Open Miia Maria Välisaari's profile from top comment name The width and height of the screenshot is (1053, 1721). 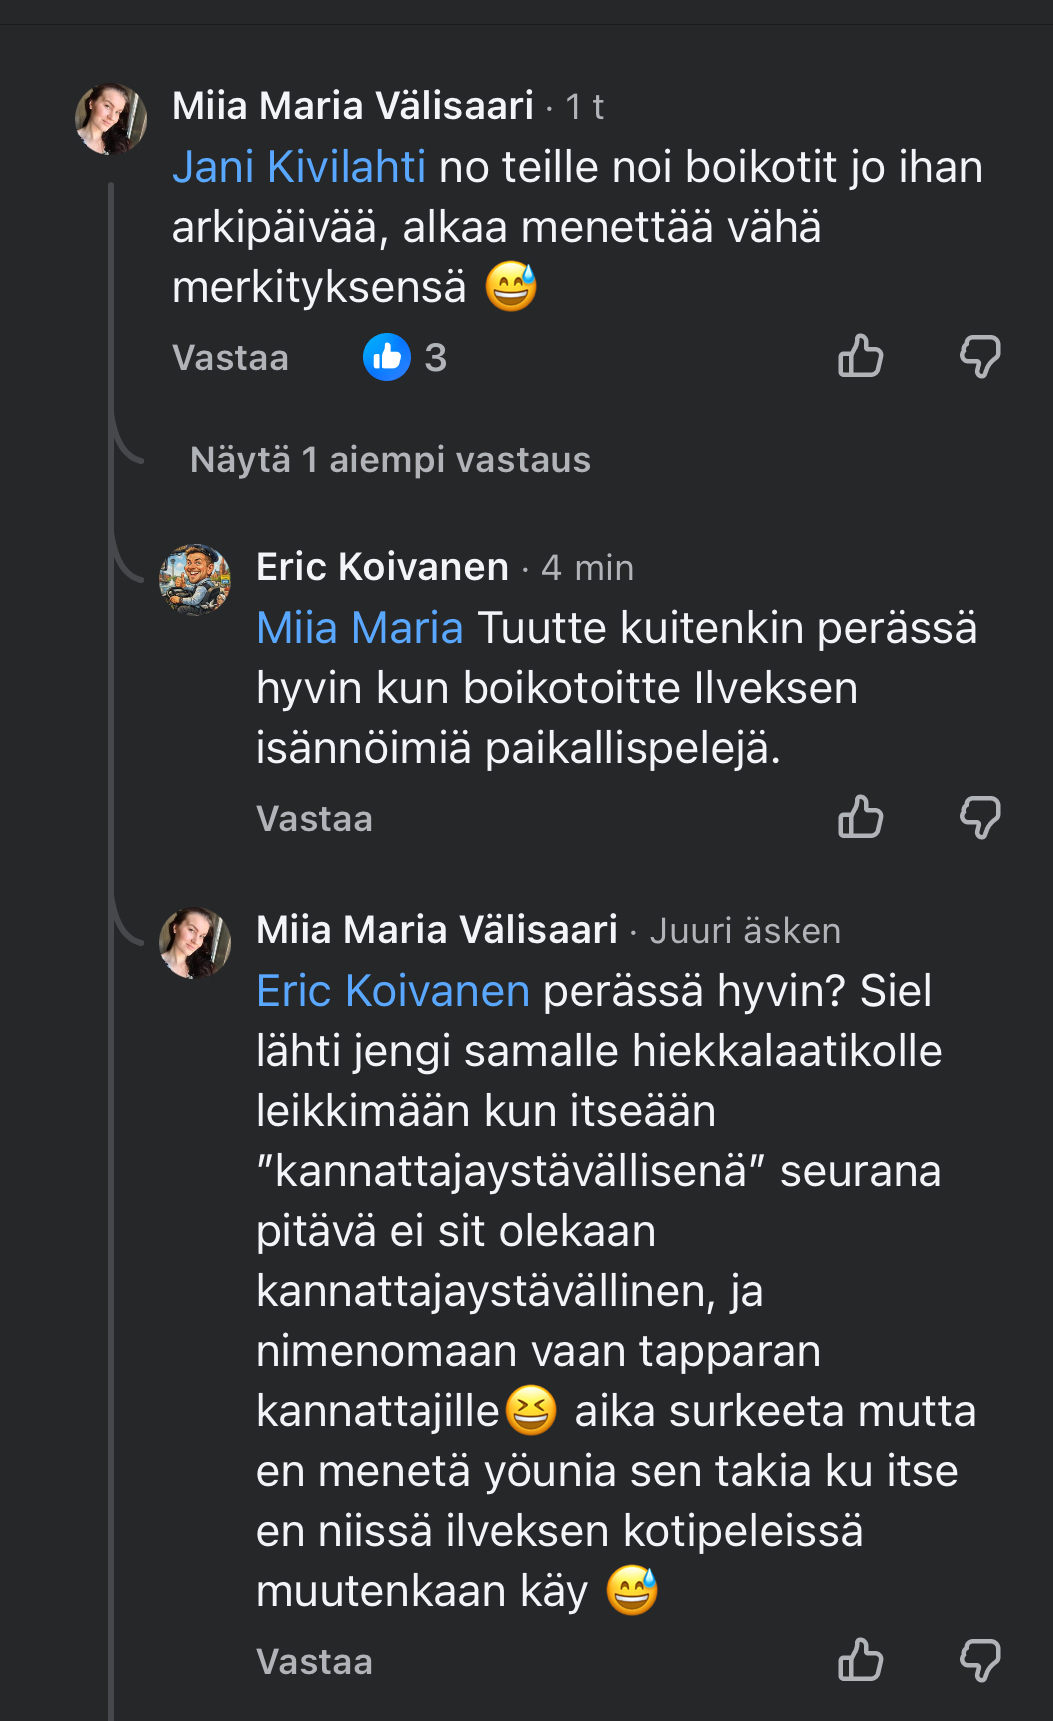coord(353,106)
